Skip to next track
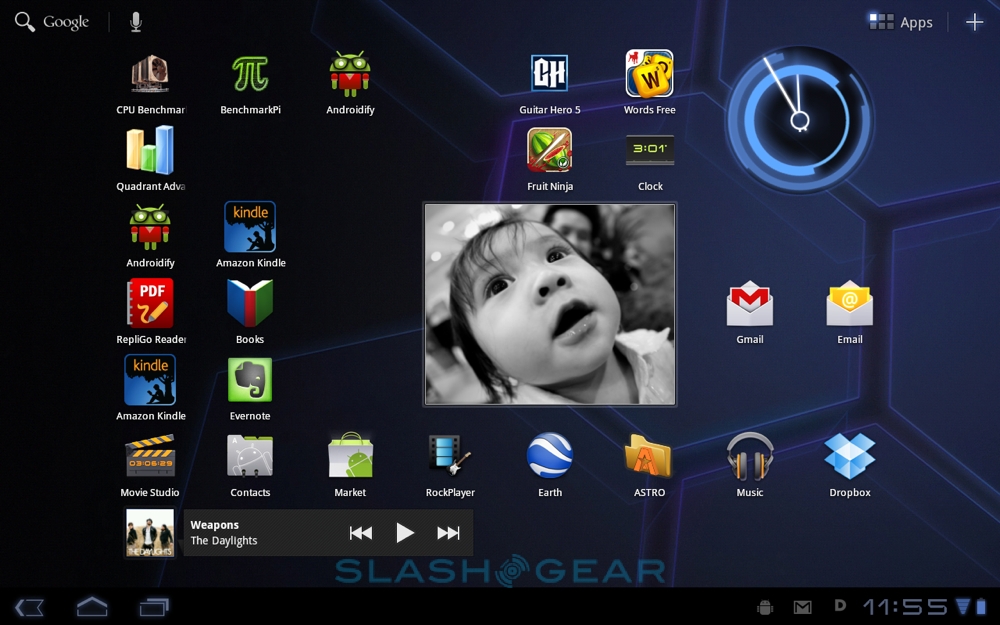1000x625 pixels. [x=448, y=533]
